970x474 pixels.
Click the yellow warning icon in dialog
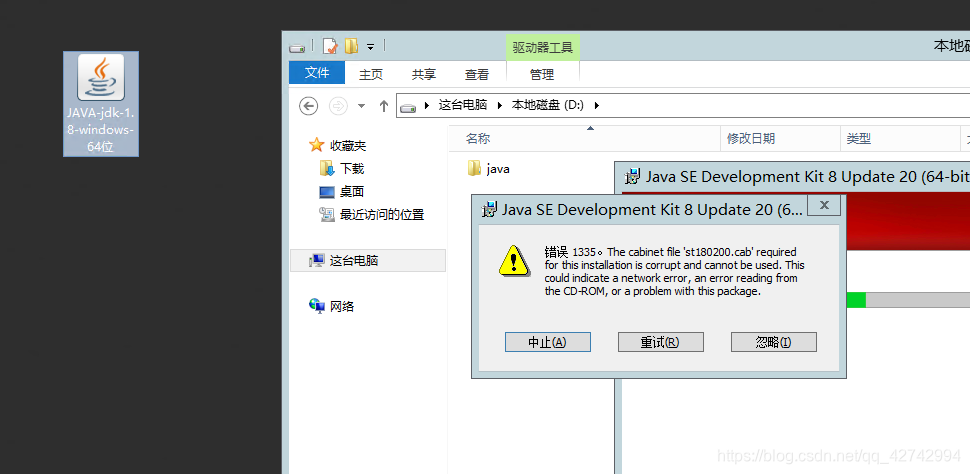tap(515, 260)
